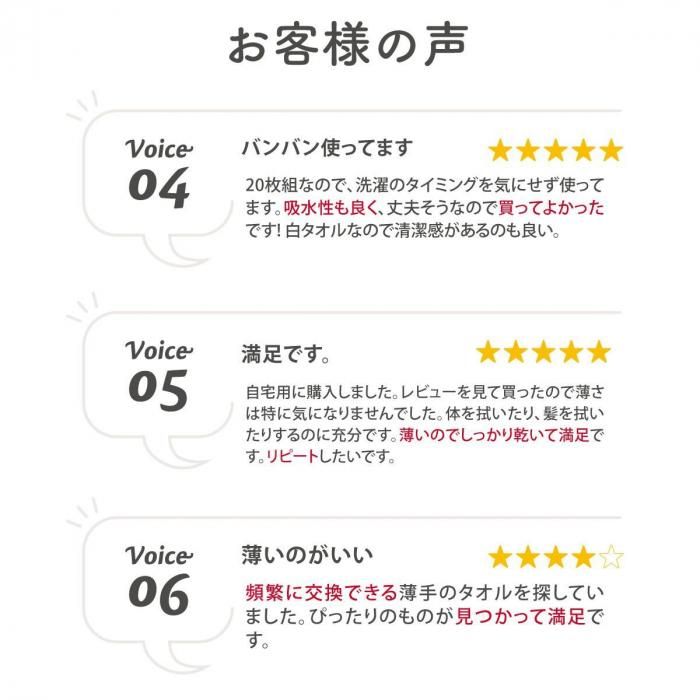The image size is (700, 700).
Task: Click highlighted text 買ってよかった
Action: pos(551,208)
